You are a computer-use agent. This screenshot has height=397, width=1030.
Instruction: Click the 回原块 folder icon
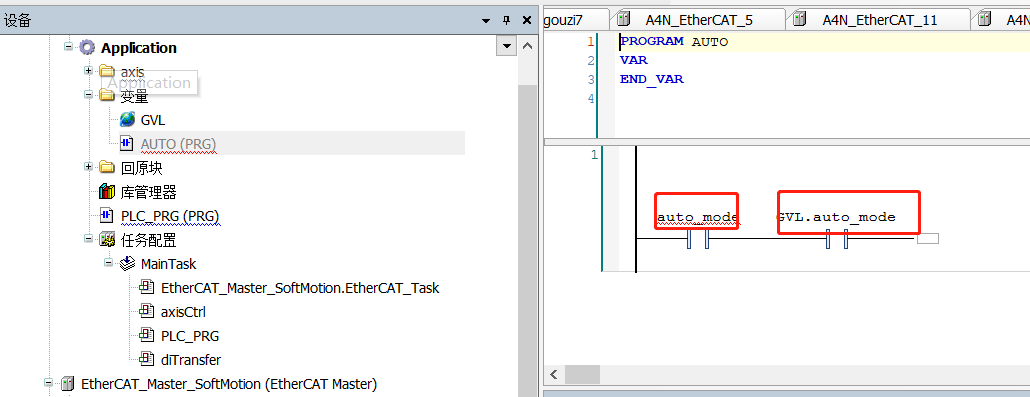coord(107,167)
